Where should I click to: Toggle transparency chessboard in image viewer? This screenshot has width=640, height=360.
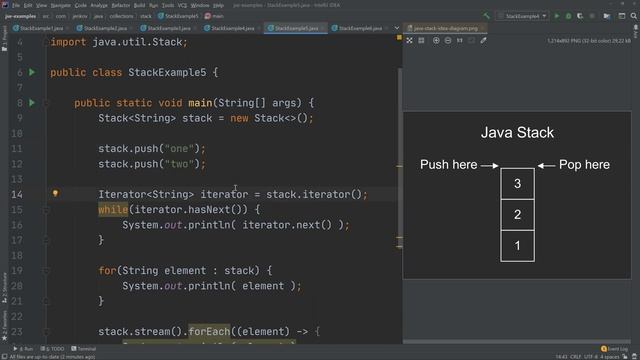(409, 40)
